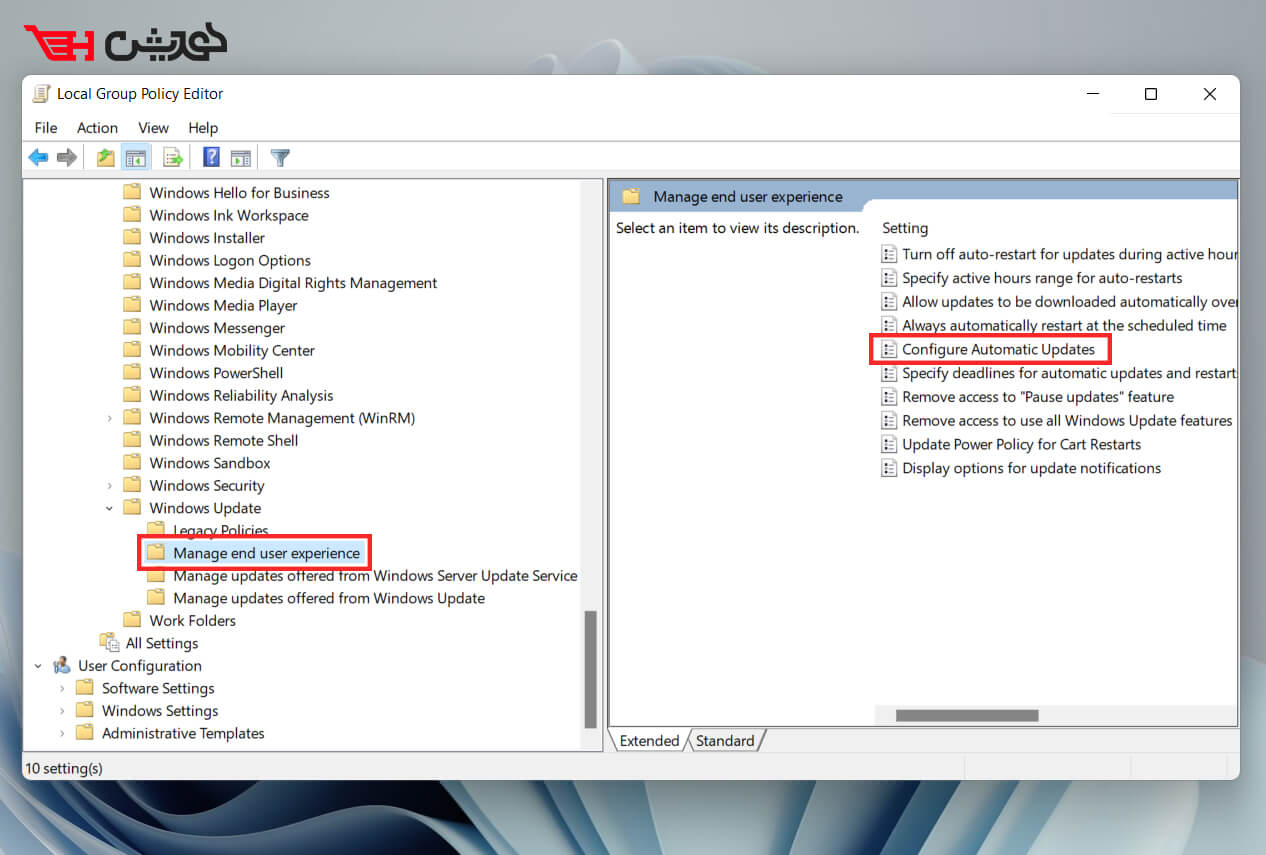
Task: Click the Back navigation arrow in the toolbar
Action: pyautogui.click(x=38, y=157)
